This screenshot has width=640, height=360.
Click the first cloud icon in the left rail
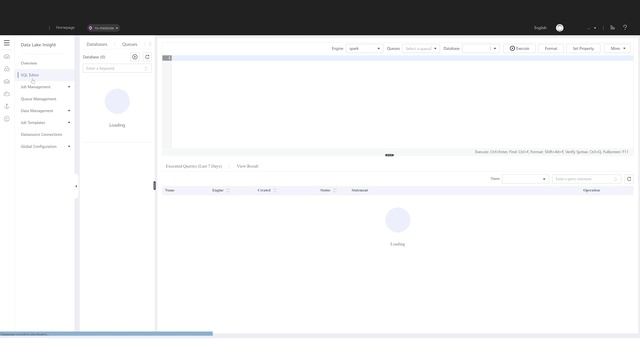[x=7, y=56]
